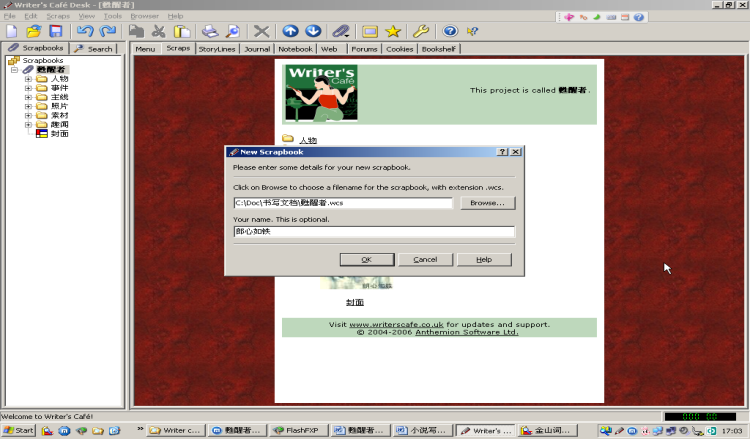Click the Move Up blue arrow icon
The image size is (750, 439).
coord(290,31)
